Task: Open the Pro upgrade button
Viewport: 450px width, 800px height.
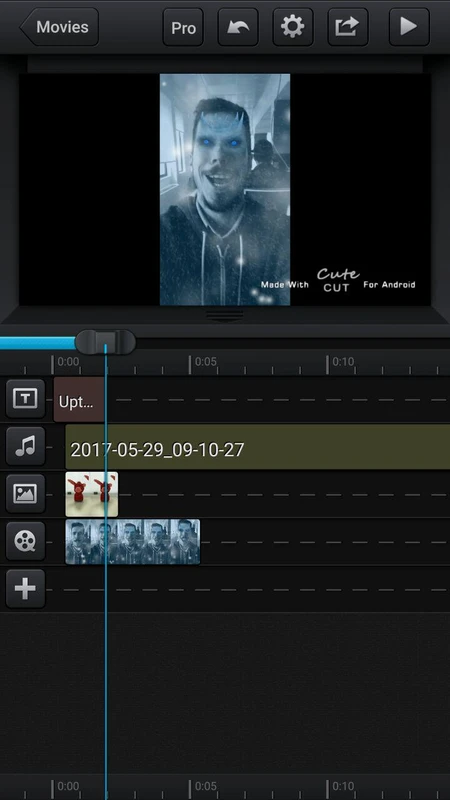Action: pyautogui.click(x=183, y=27)
